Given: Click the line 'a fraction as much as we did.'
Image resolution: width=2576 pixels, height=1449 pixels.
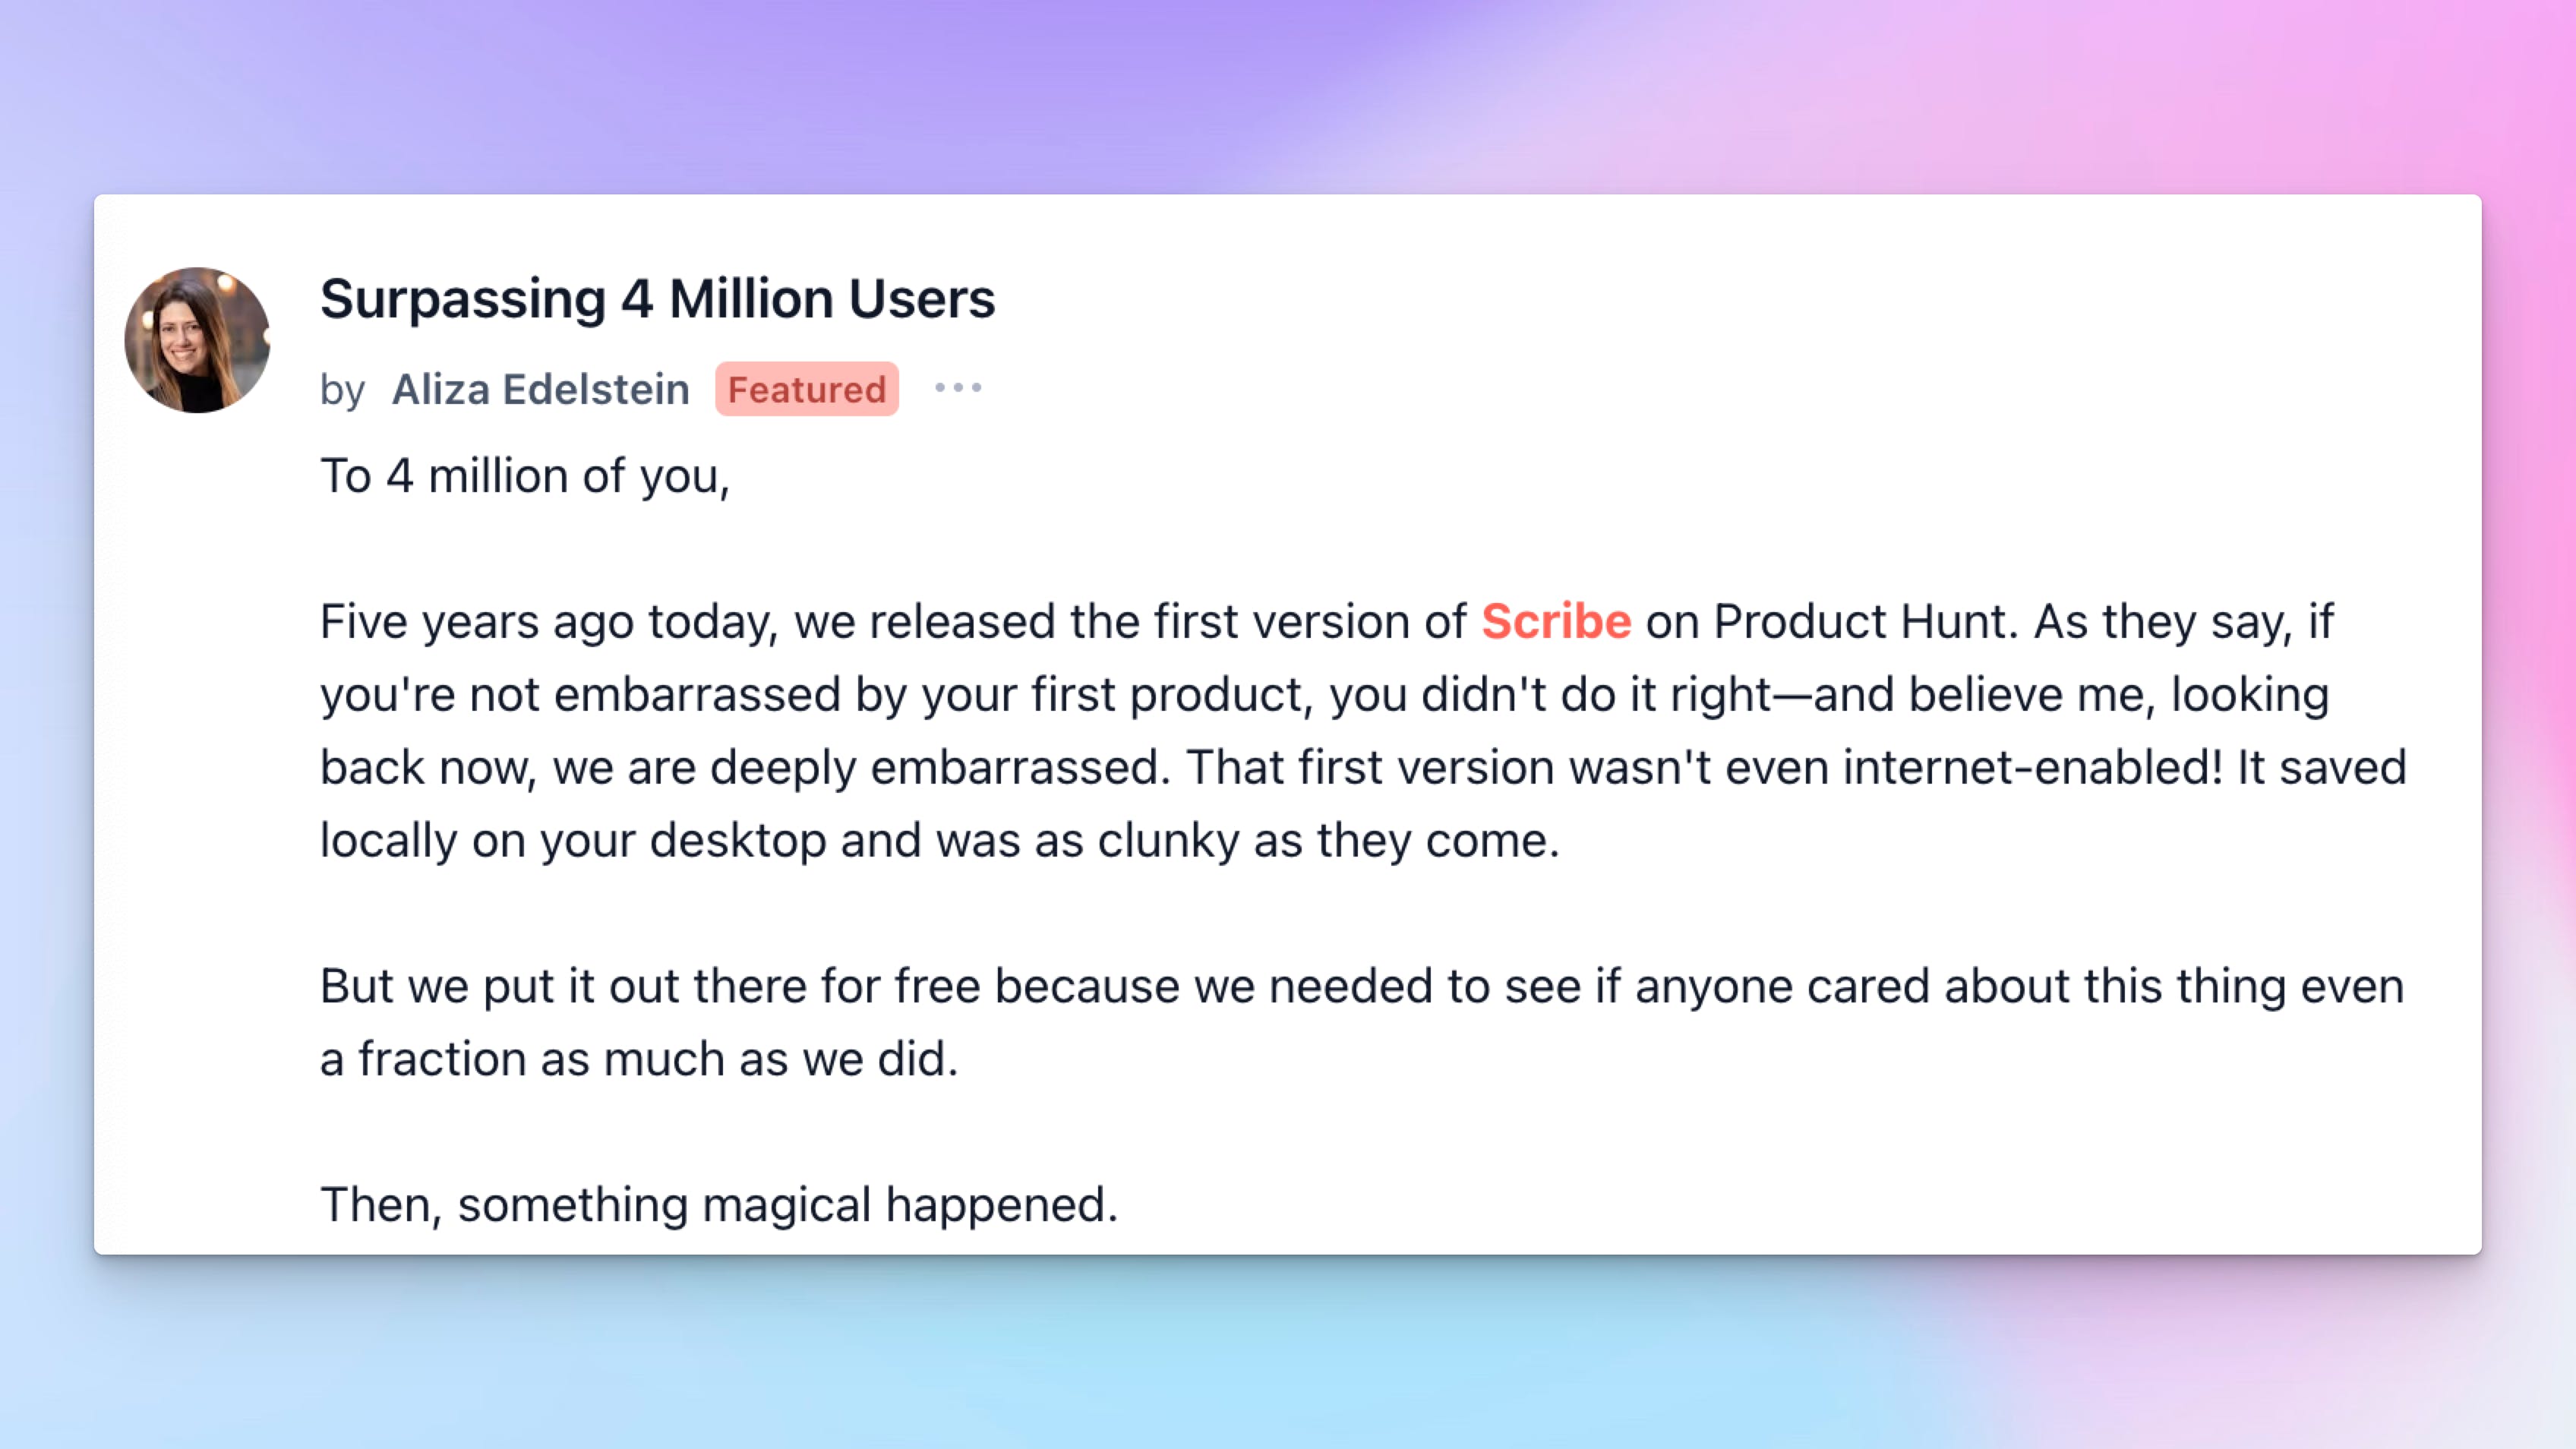Looking at the screenshot, I should pos(639,1059).
